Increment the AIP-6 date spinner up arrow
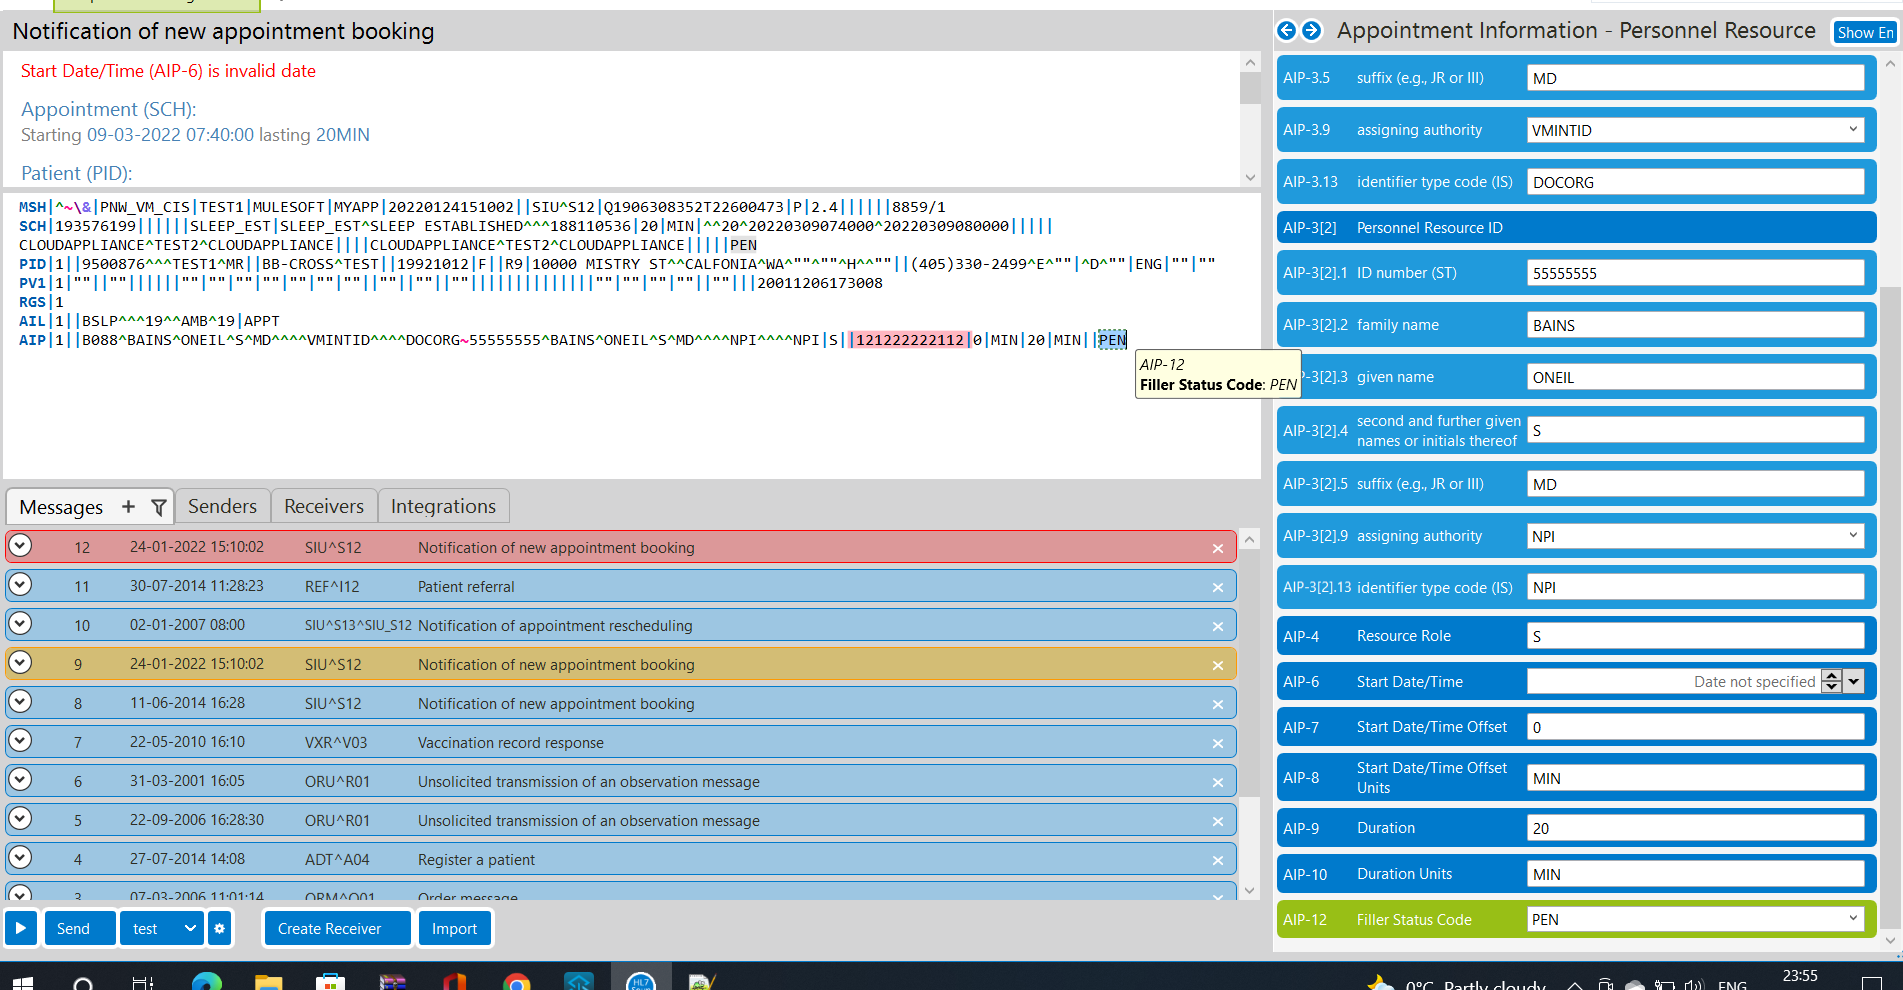Screen dimensions: 1903x990 pos(1831,675)
